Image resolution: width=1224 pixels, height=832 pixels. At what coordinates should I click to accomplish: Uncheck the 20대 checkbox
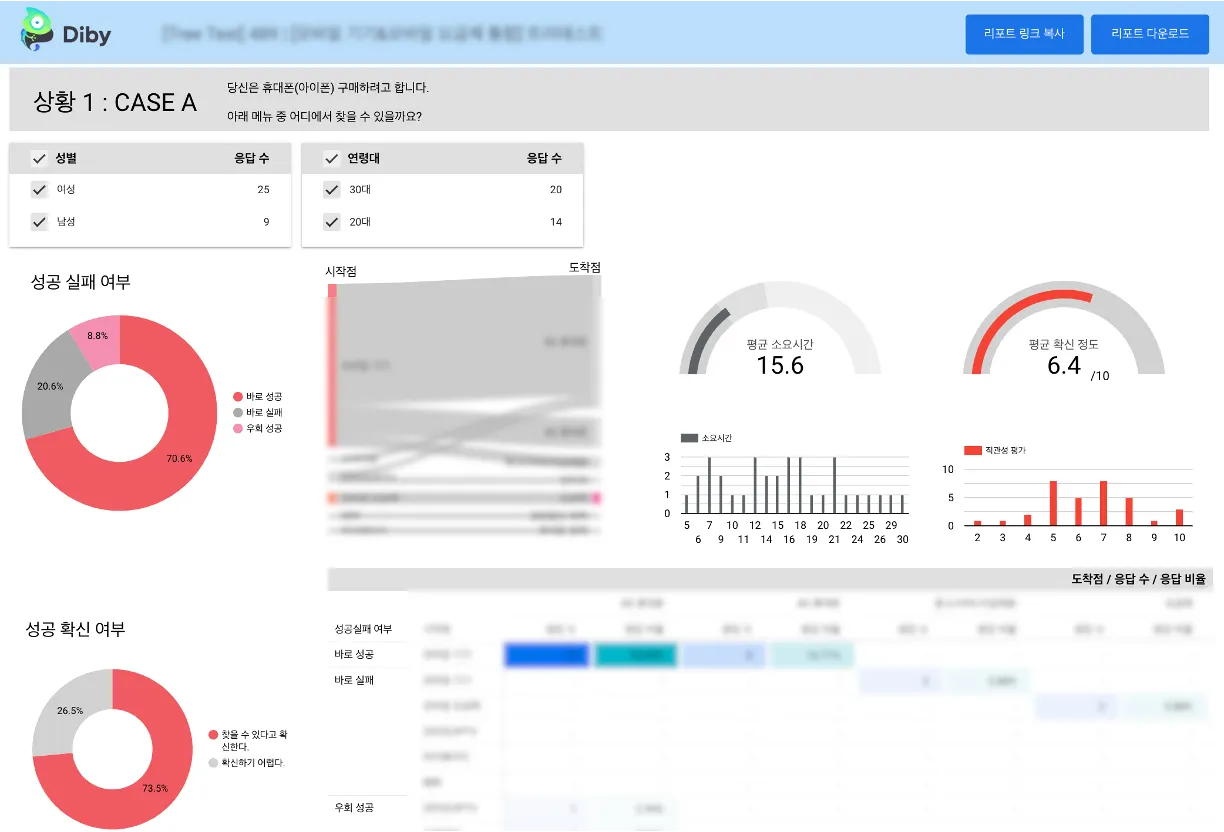tap(332, 222)
